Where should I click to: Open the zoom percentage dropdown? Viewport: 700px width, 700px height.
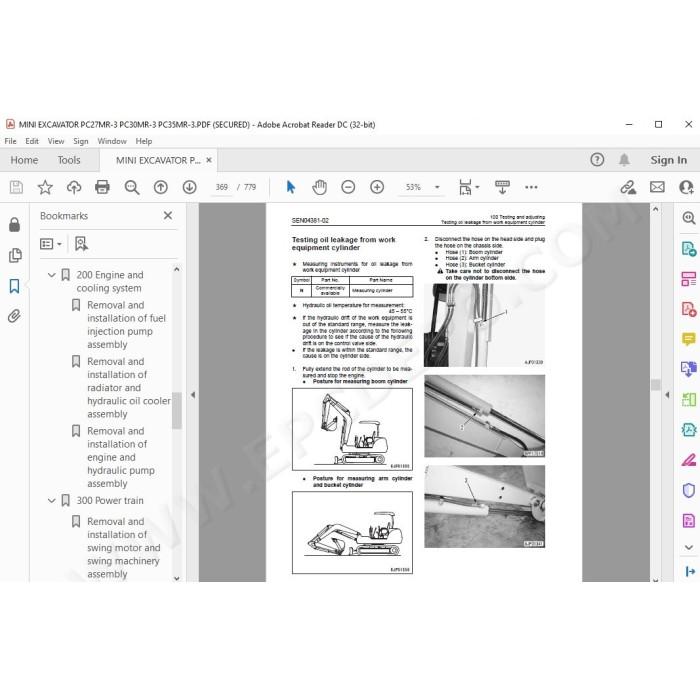click(438, 187)
